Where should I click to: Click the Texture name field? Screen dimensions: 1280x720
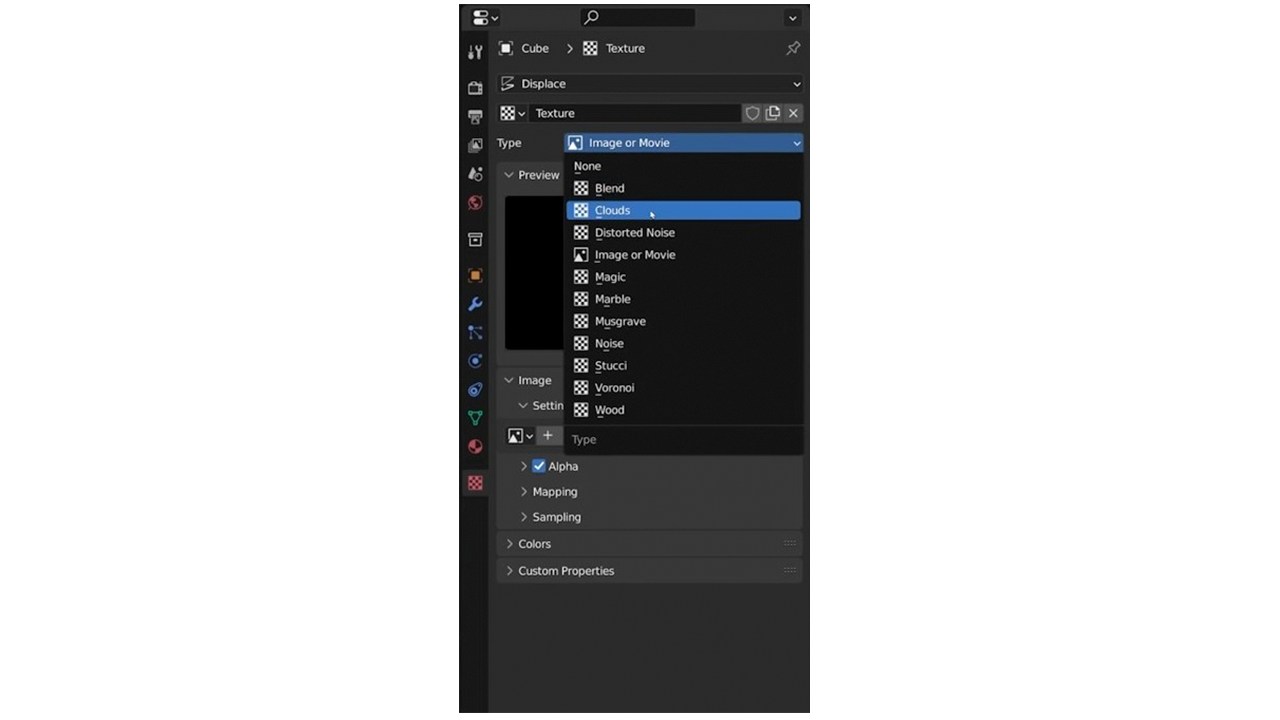[x=635, y=113]
